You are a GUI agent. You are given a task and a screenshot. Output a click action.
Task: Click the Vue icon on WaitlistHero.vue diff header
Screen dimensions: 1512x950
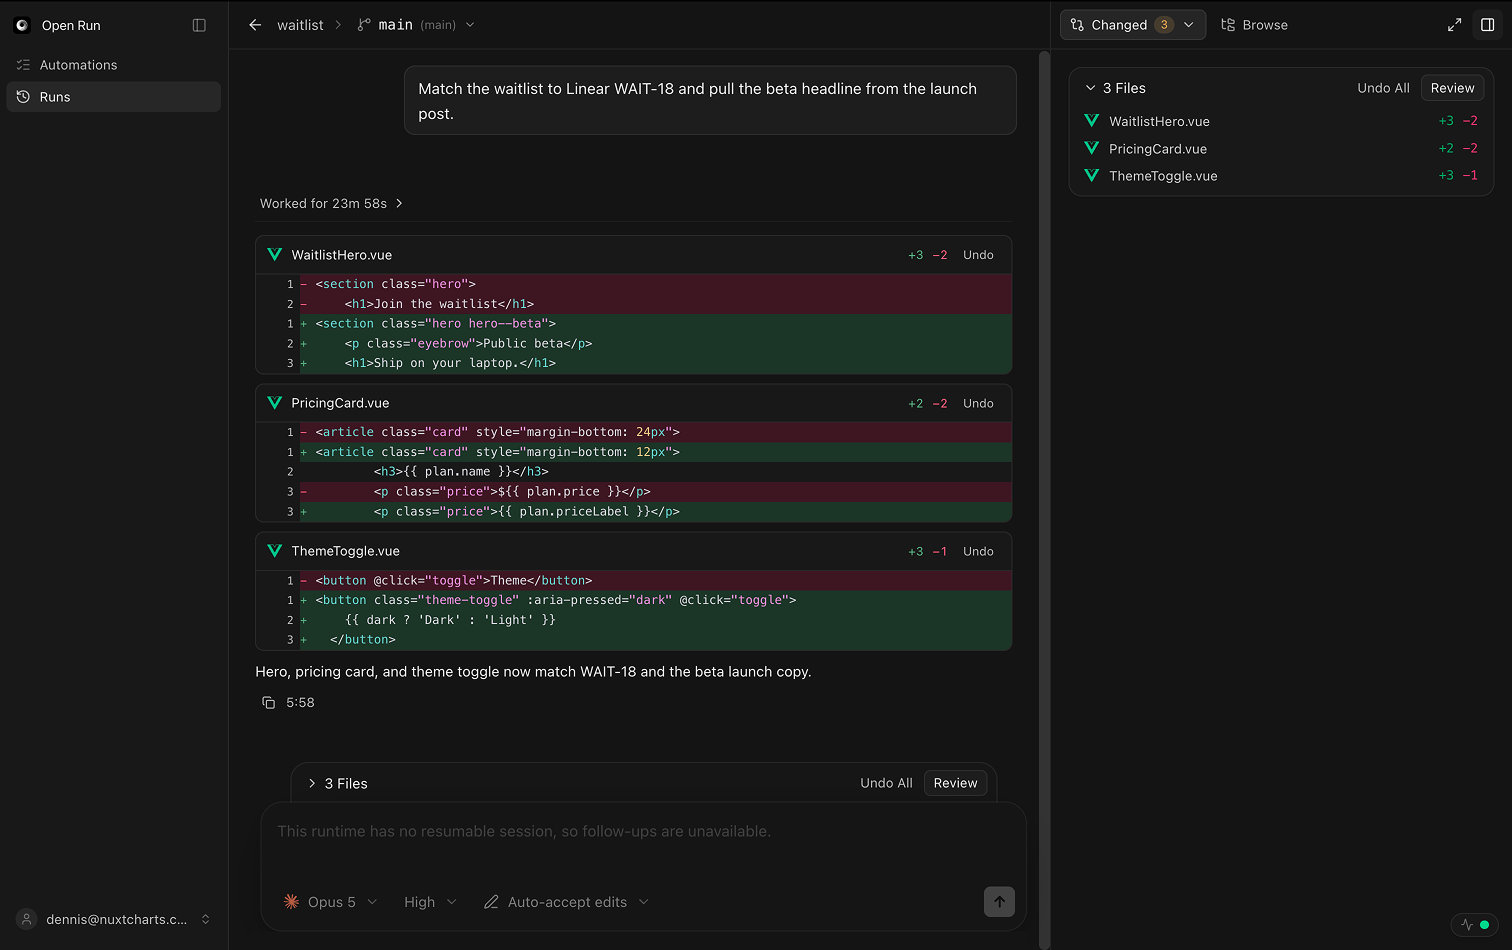(x=274, y=255)
